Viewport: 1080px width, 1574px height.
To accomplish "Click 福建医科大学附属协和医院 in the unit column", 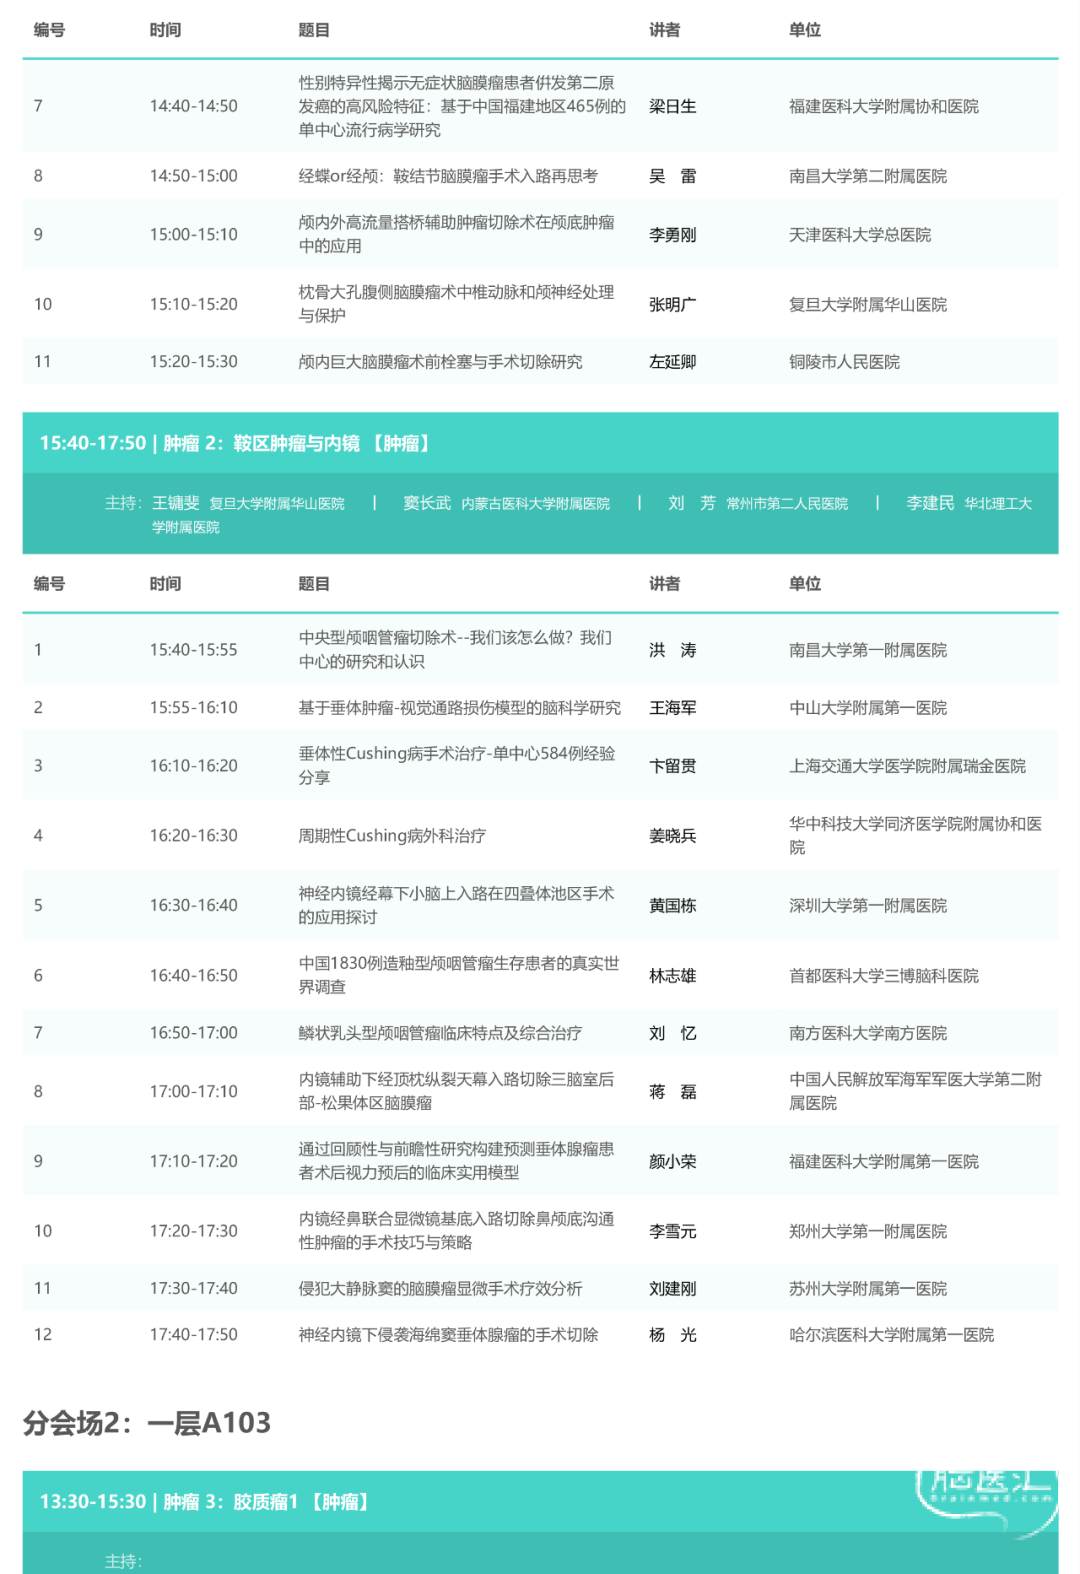I will click(883, 106).
